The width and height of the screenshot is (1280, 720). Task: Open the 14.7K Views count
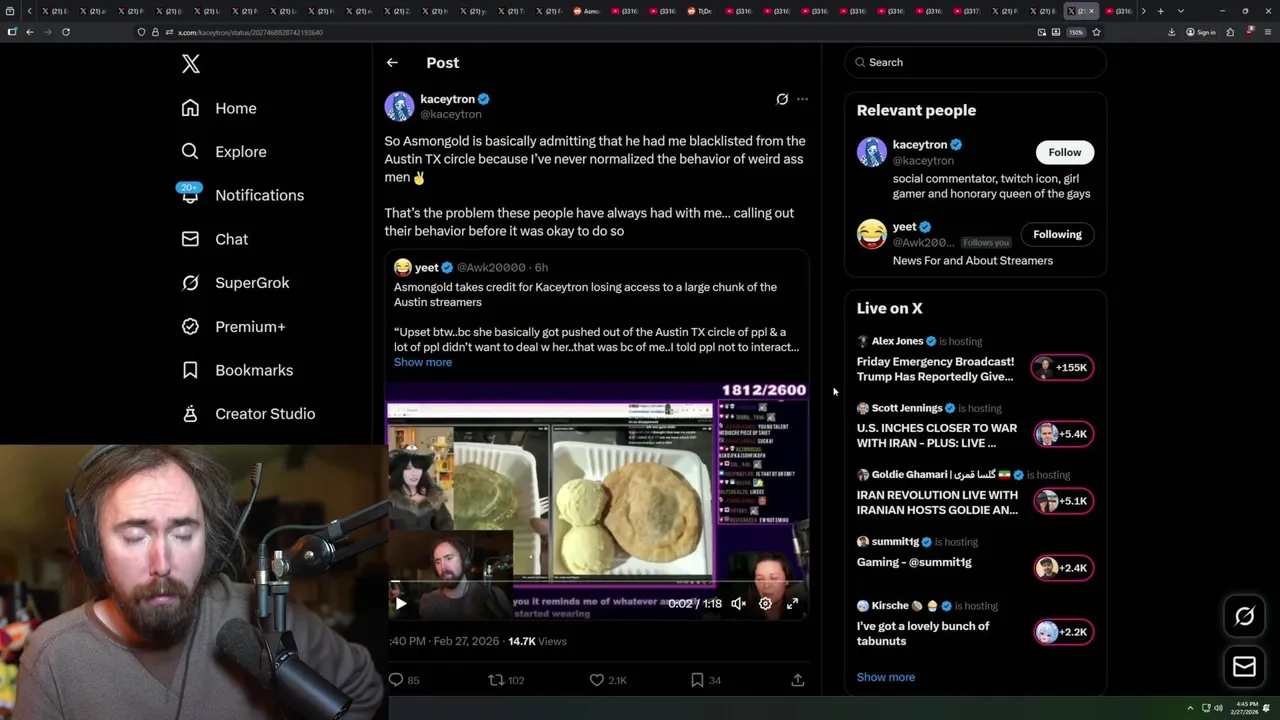[537, 641]
